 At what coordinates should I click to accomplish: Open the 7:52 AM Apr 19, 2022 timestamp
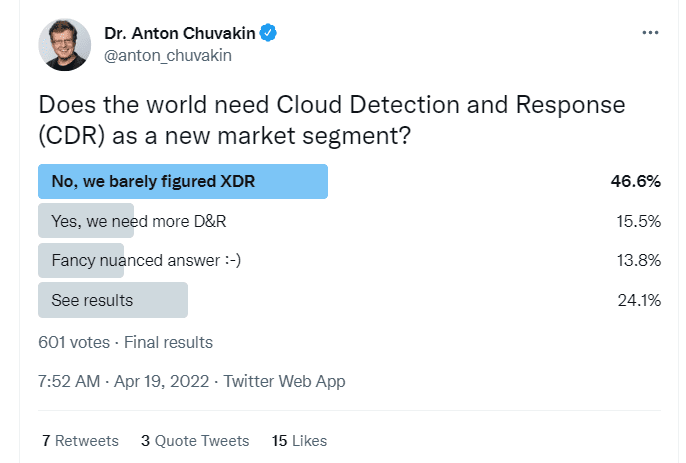click(123, 381)
